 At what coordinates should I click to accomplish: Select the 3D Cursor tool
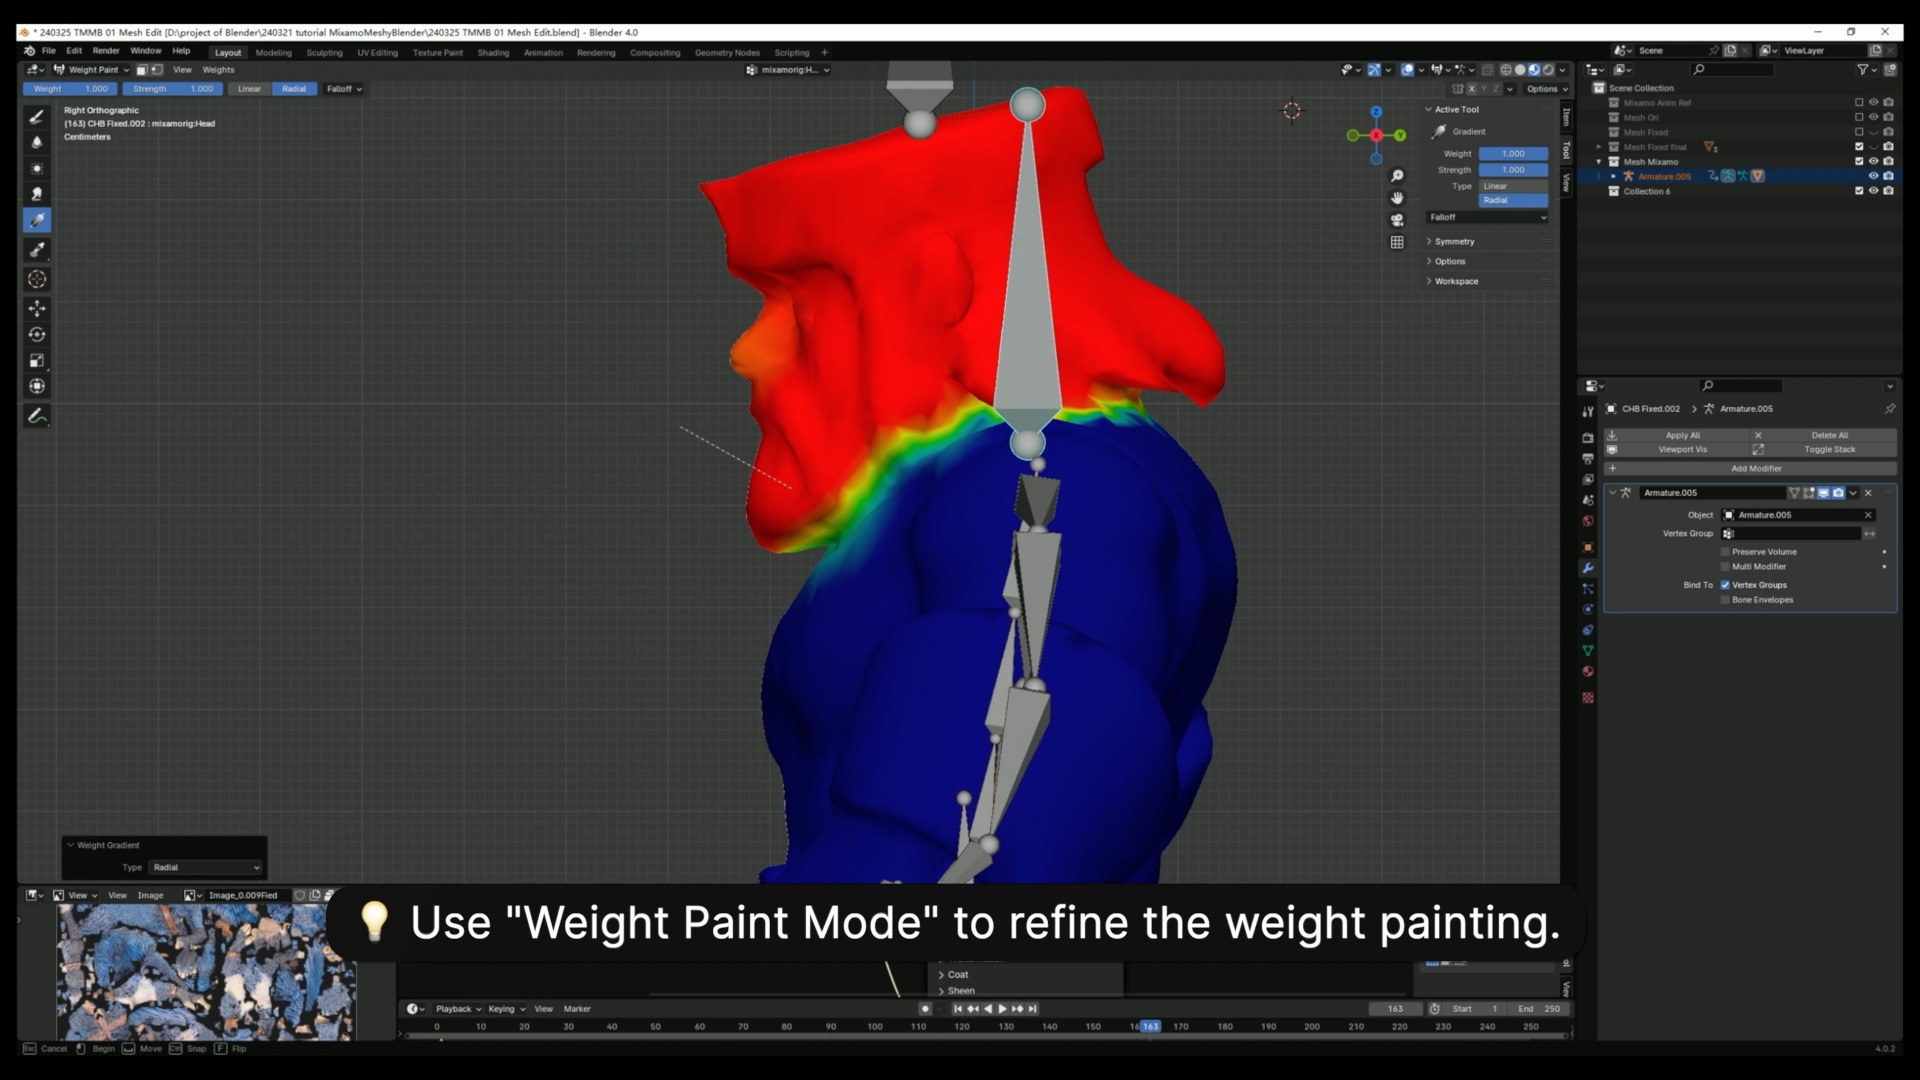[37, 279]
